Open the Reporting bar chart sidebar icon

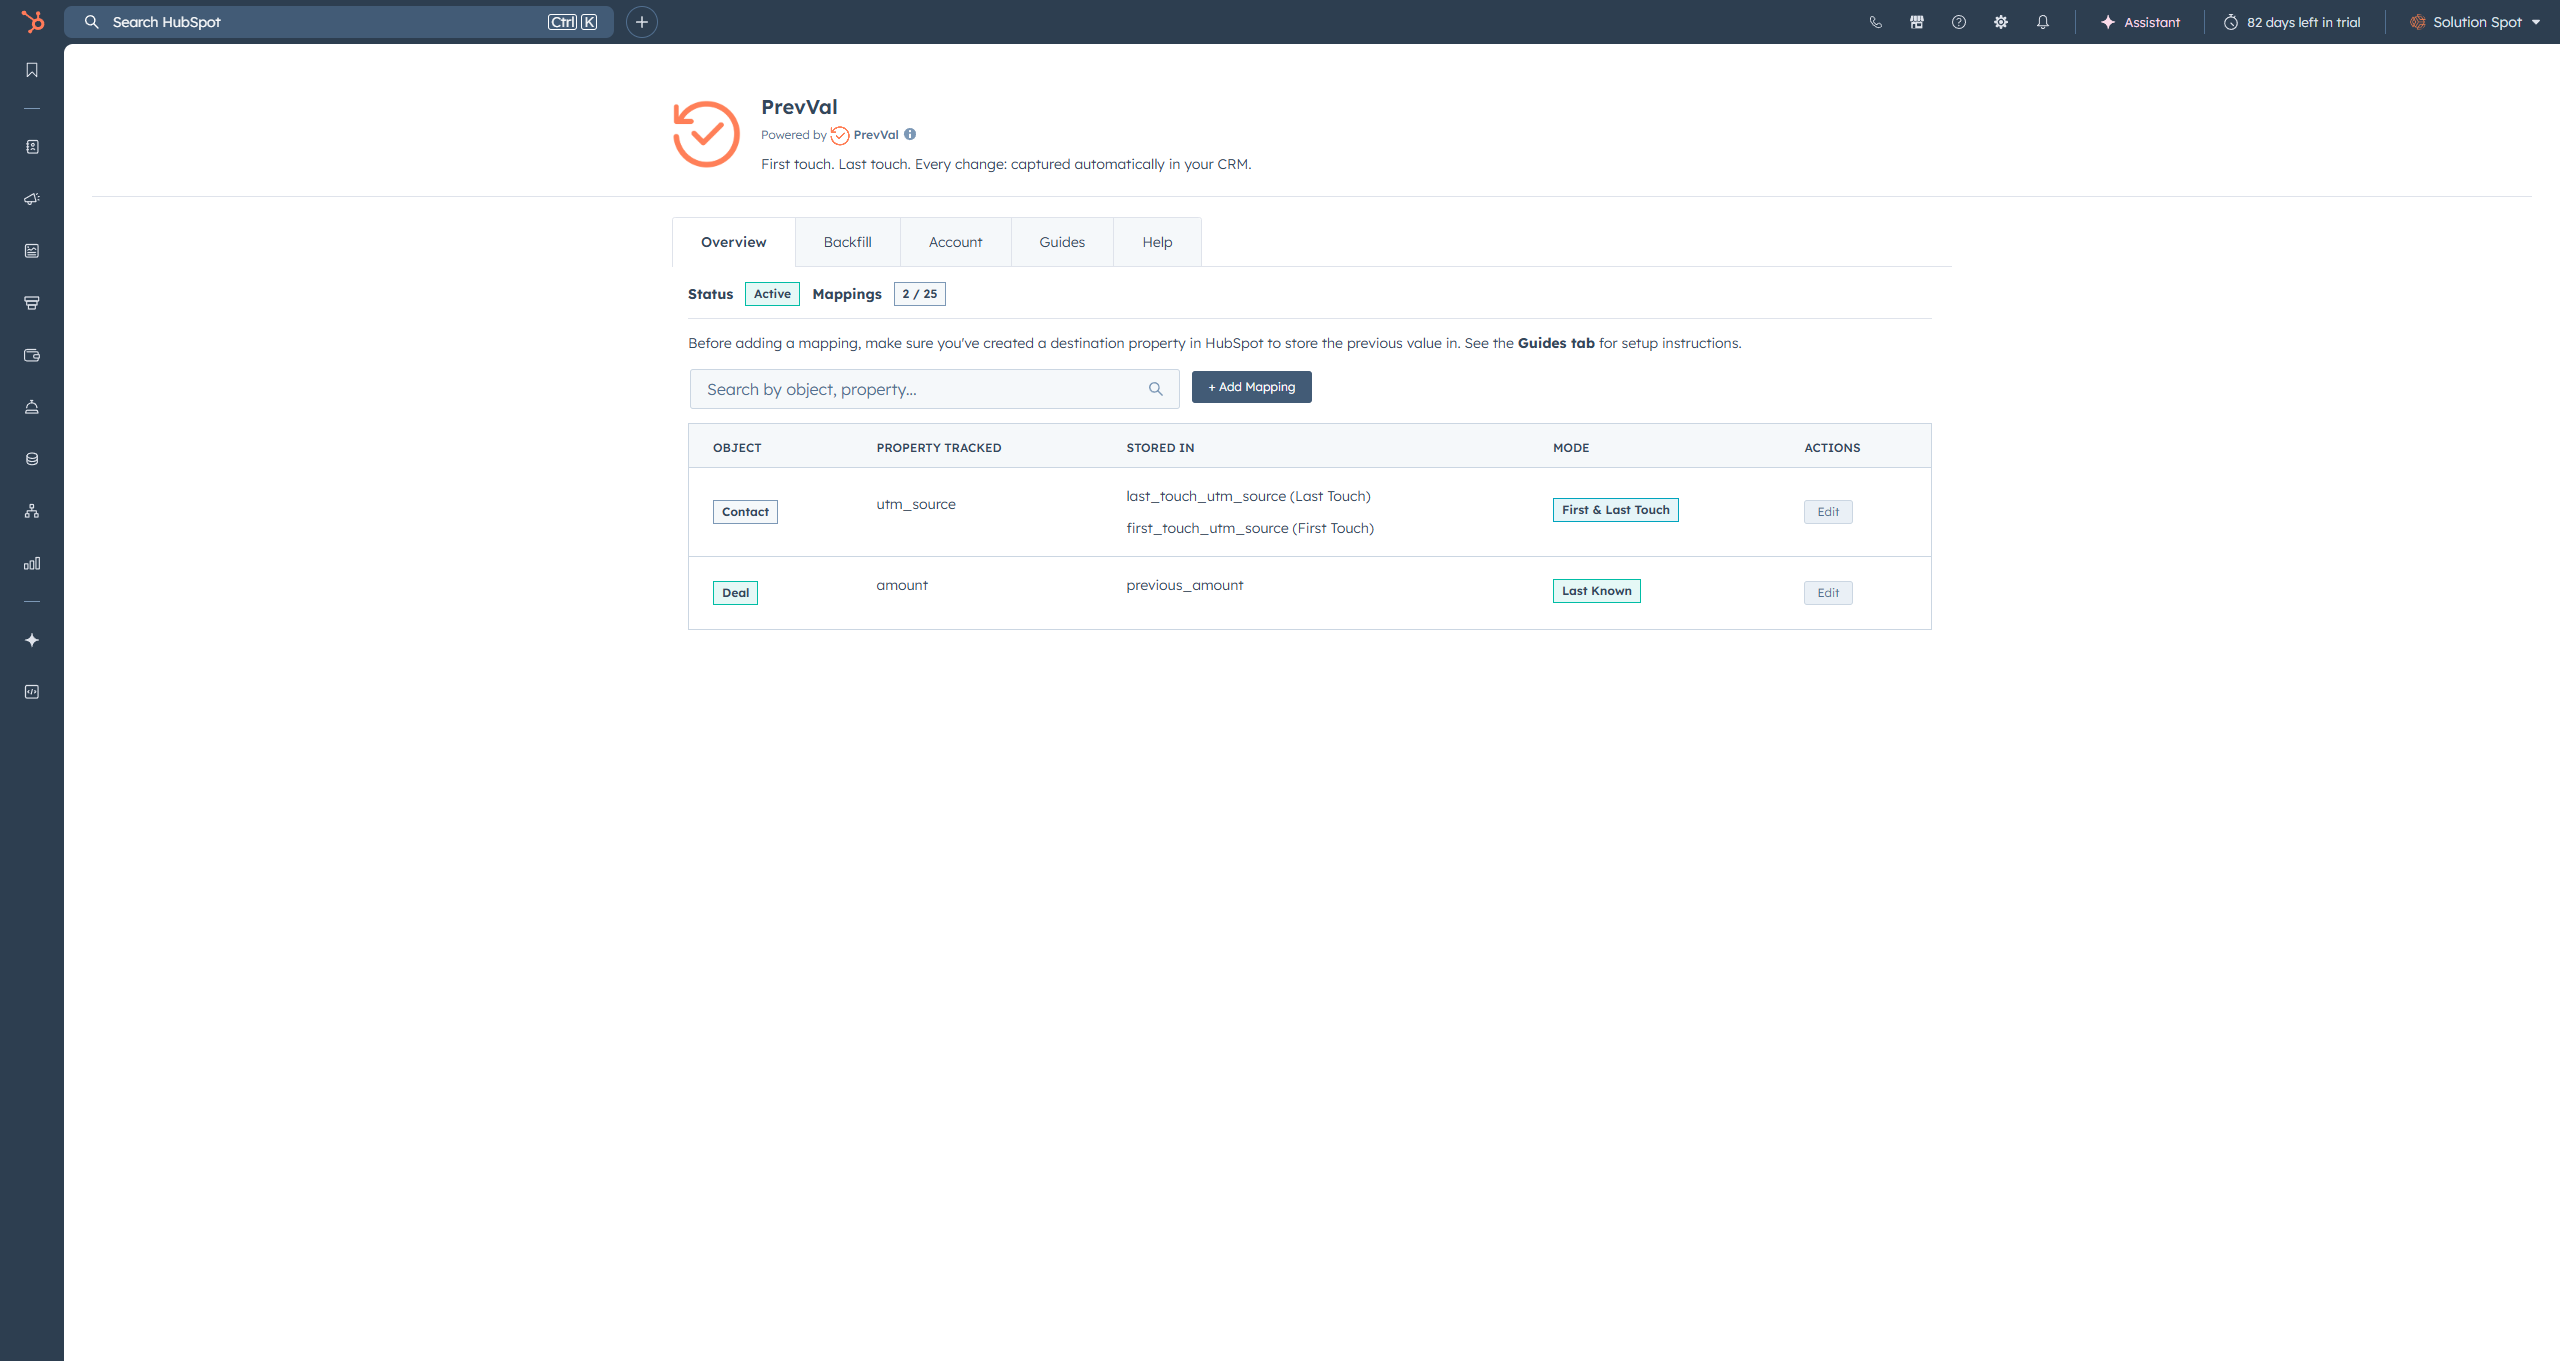pyautogui.click(x=32, y=563)
